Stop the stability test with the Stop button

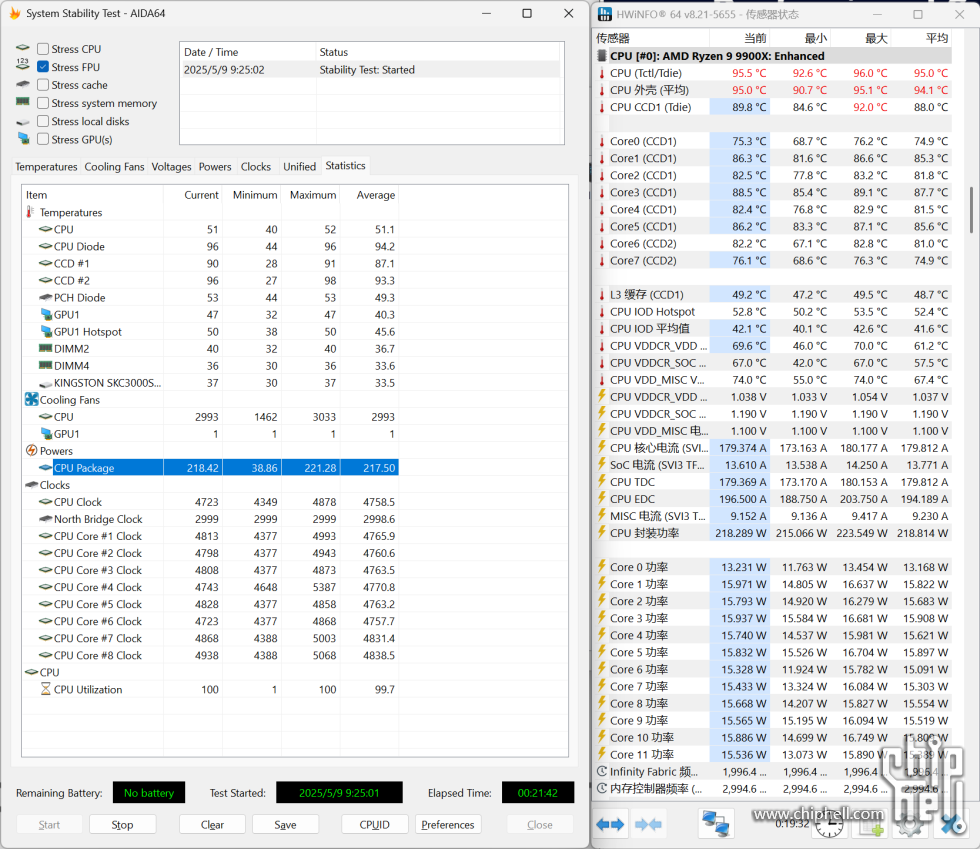coord(122,825)
